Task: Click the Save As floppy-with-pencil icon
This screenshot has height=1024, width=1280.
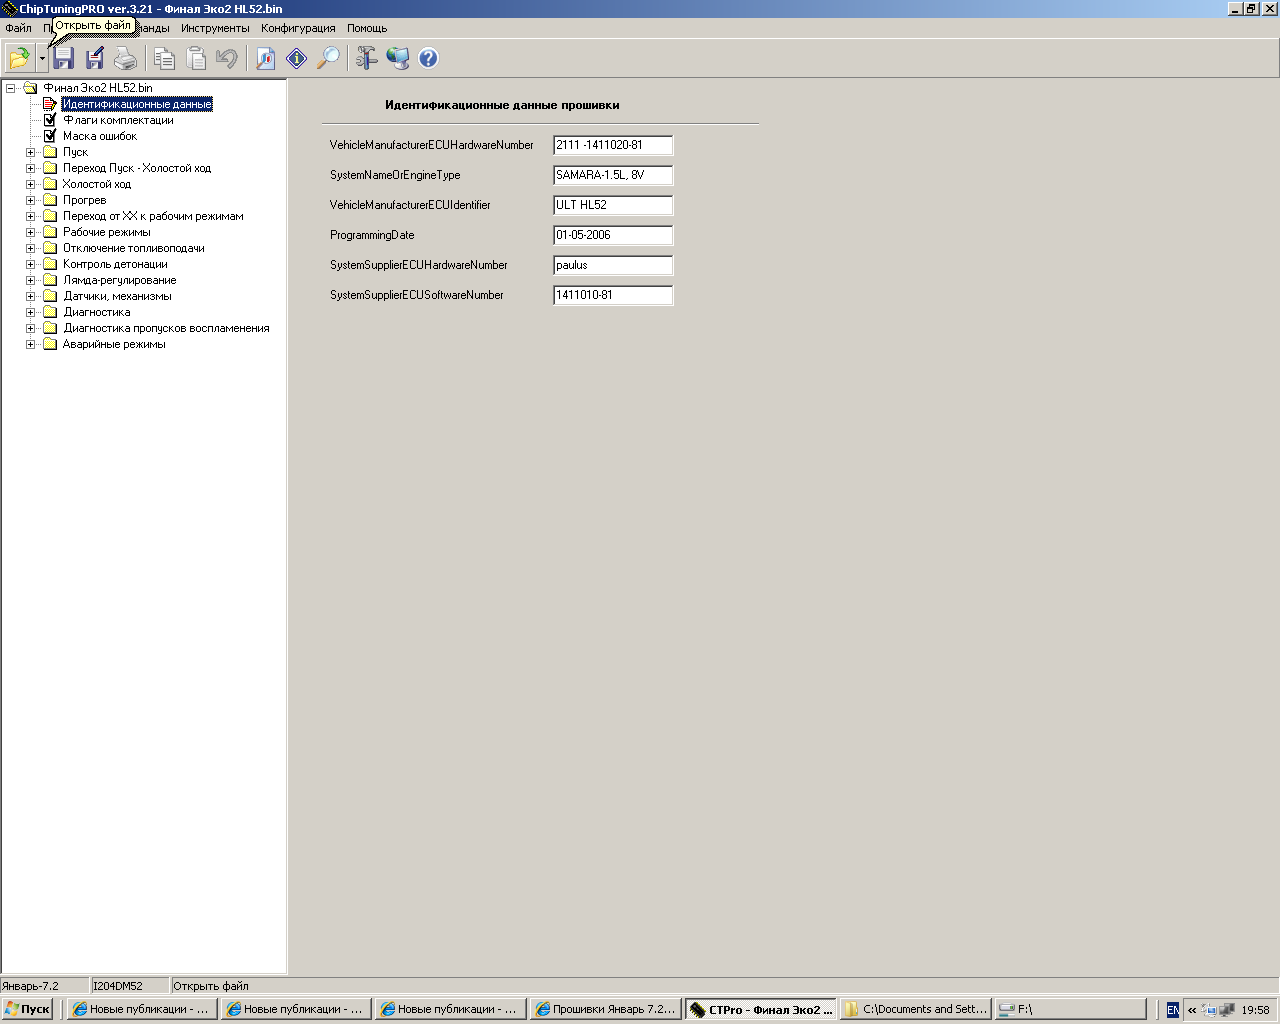Action: (95, 58)
